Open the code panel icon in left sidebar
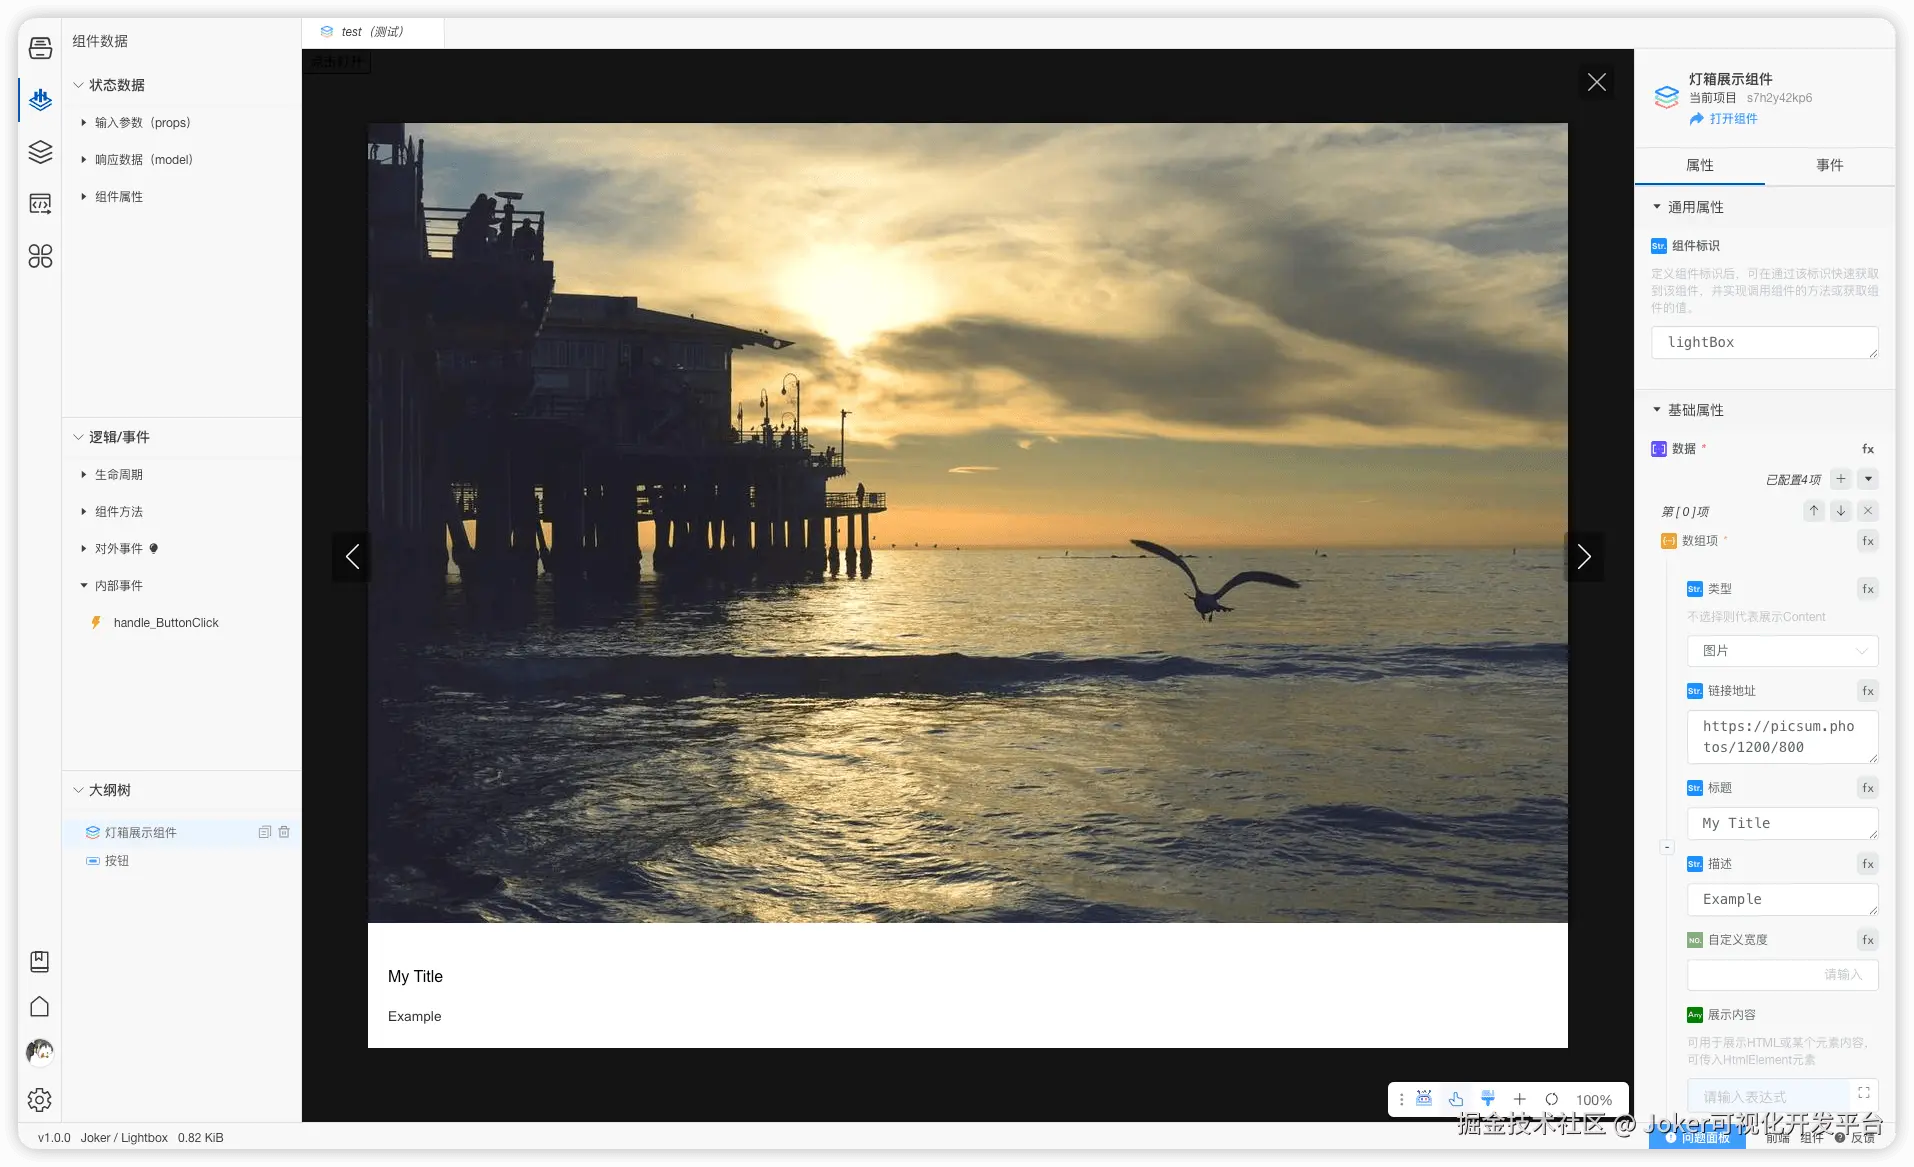The height and width of the screenshot is (1167, 1914). coord(40,204)
